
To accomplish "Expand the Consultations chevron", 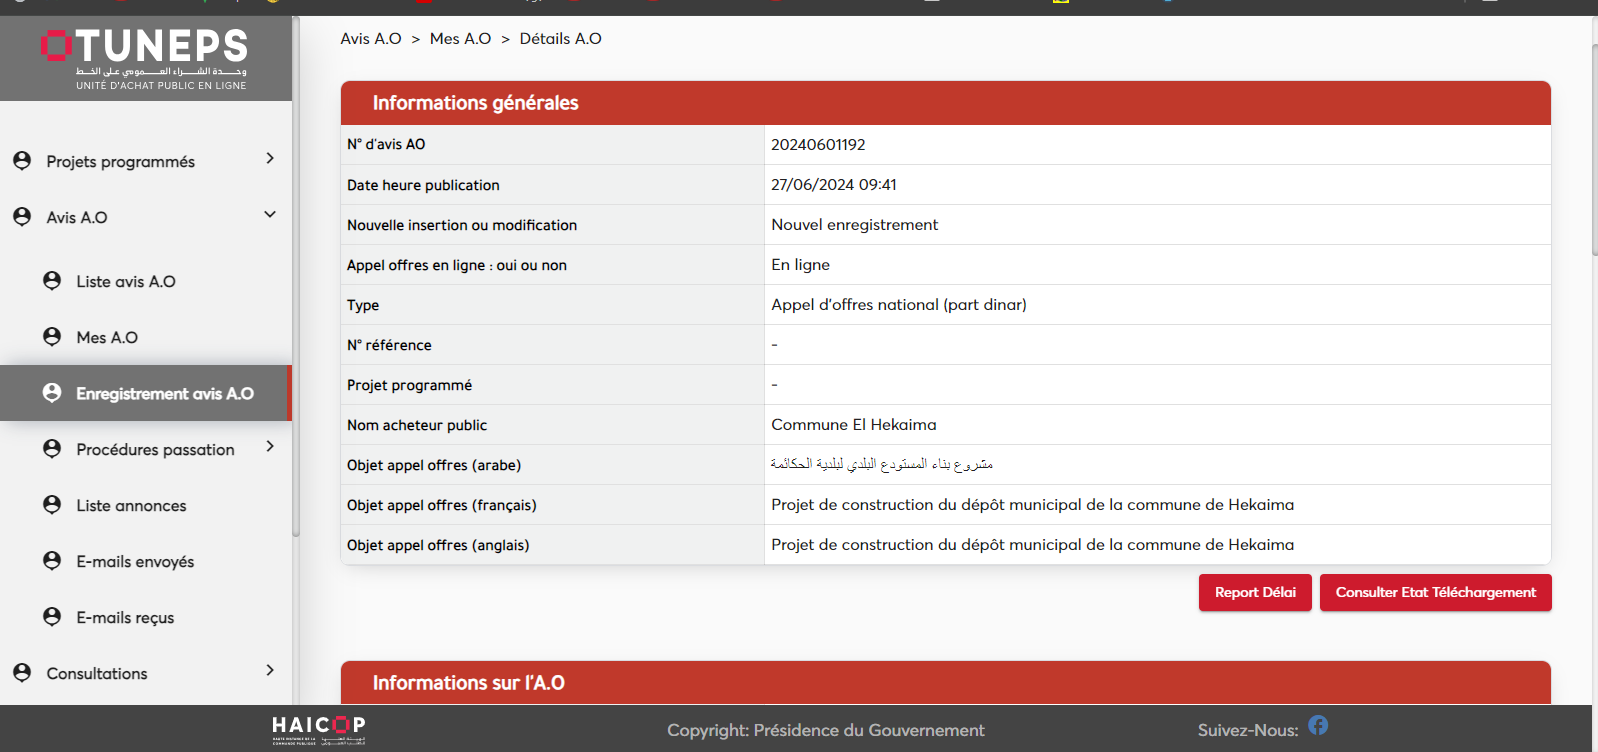I will 270,670.
